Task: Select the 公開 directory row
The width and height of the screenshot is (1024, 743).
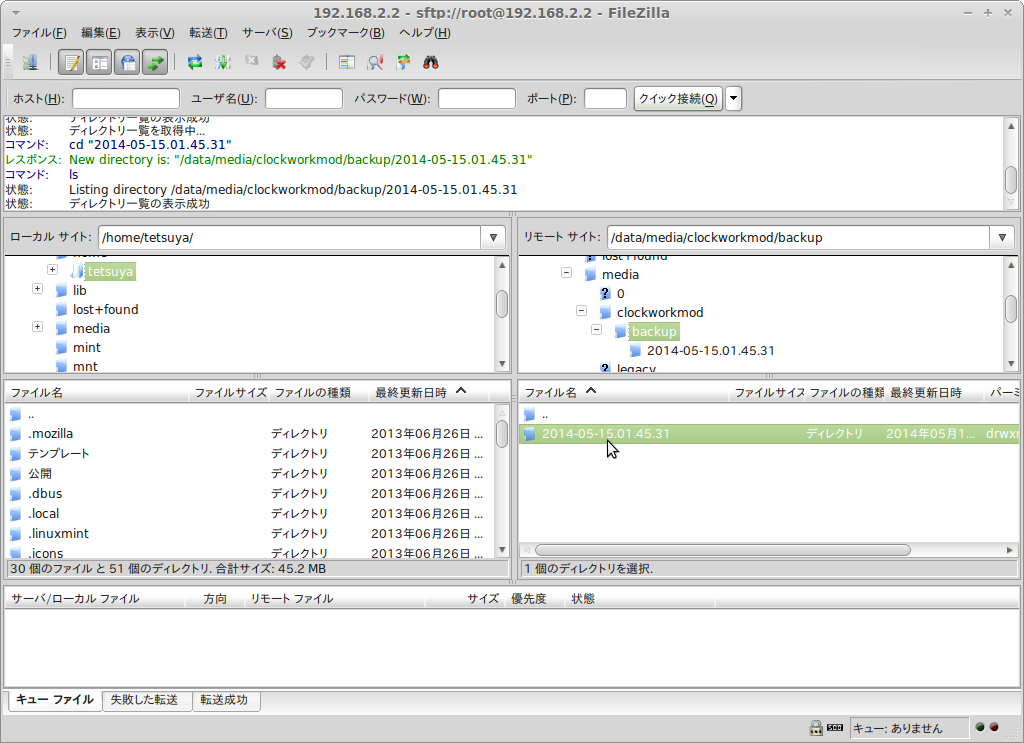Action: [247, 473]
